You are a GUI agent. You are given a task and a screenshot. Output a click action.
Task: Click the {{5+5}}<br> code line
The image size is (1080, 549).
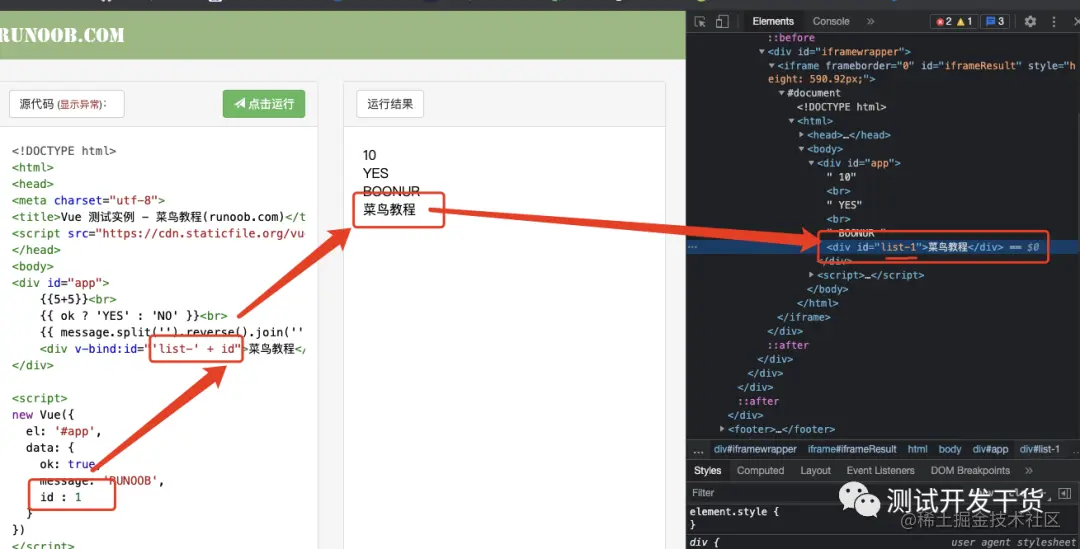[78, 300]
